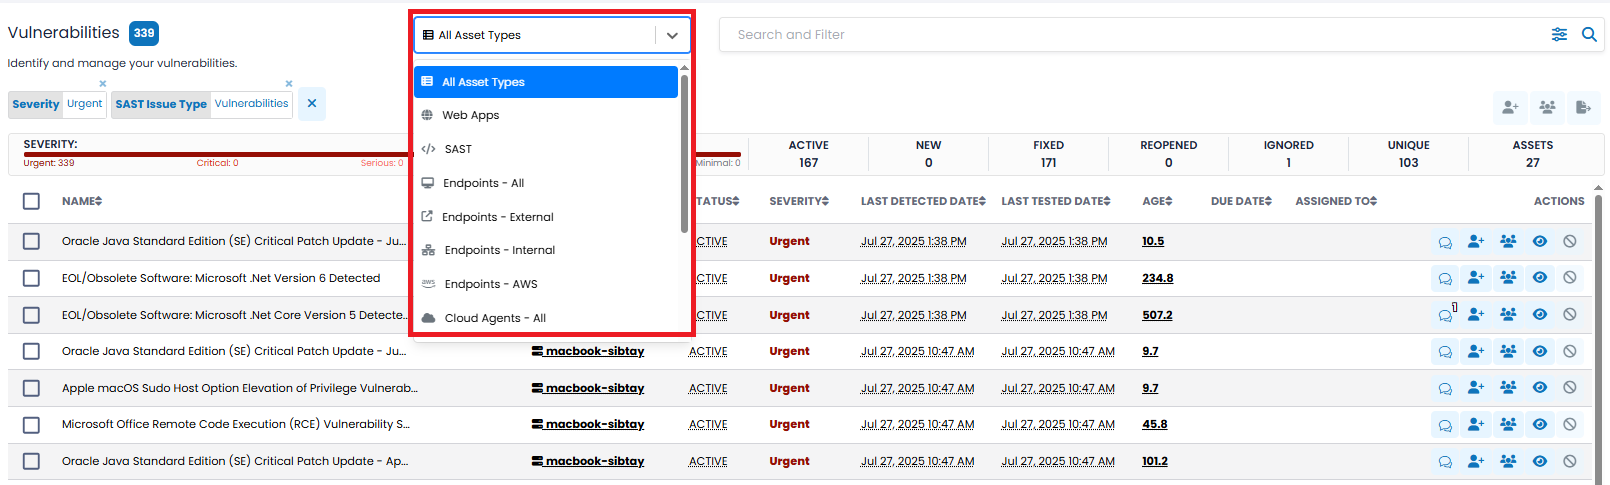Click the export vulnerabilities icon button
The height and width of the screenshot is (485, 1610).
click(1583, 107)
